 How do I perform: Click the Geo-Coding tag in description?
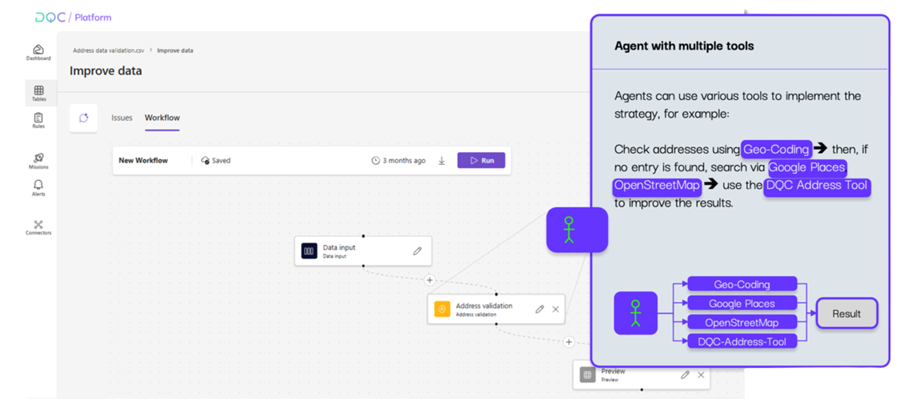click(777, 149)
